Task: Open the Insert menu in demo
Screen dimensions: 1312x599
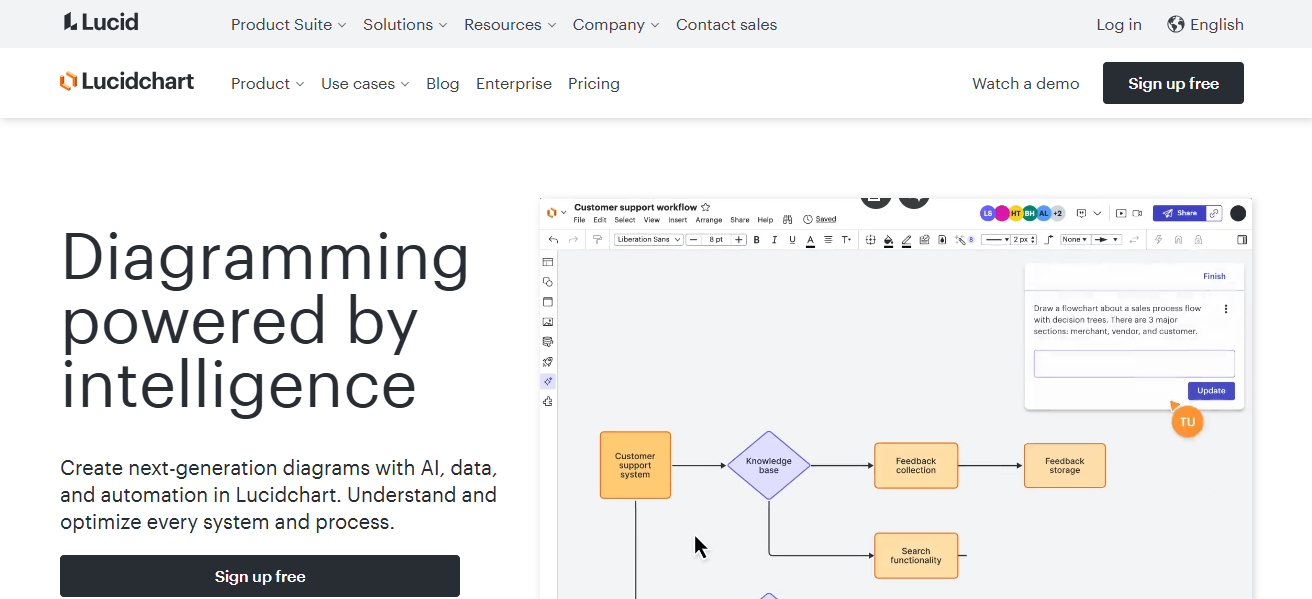Action: [678, 220]
